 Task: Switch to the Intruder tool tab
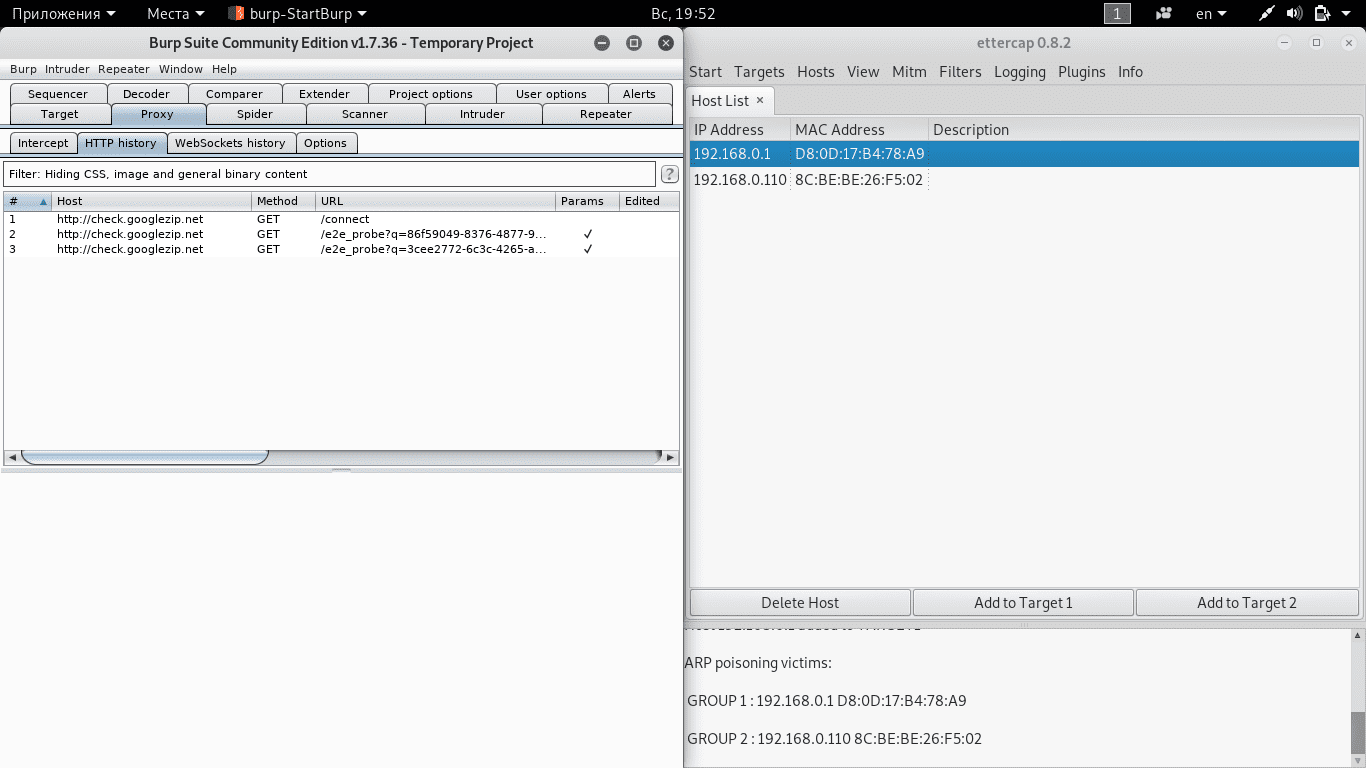point(482,114)
